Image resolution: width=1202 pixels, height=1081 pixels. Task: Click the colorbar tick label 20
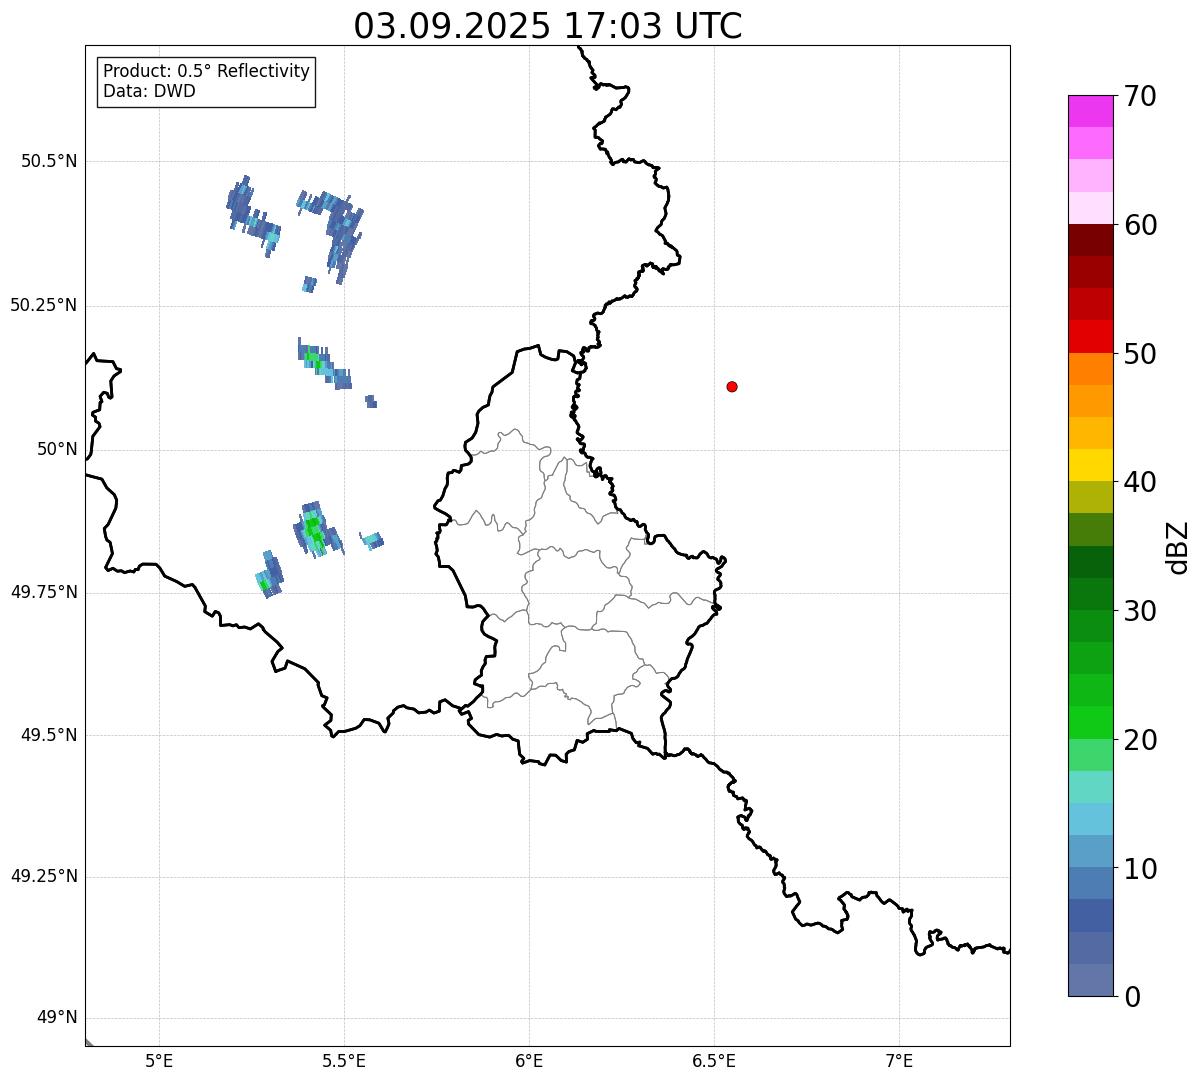coord(1140,740)
